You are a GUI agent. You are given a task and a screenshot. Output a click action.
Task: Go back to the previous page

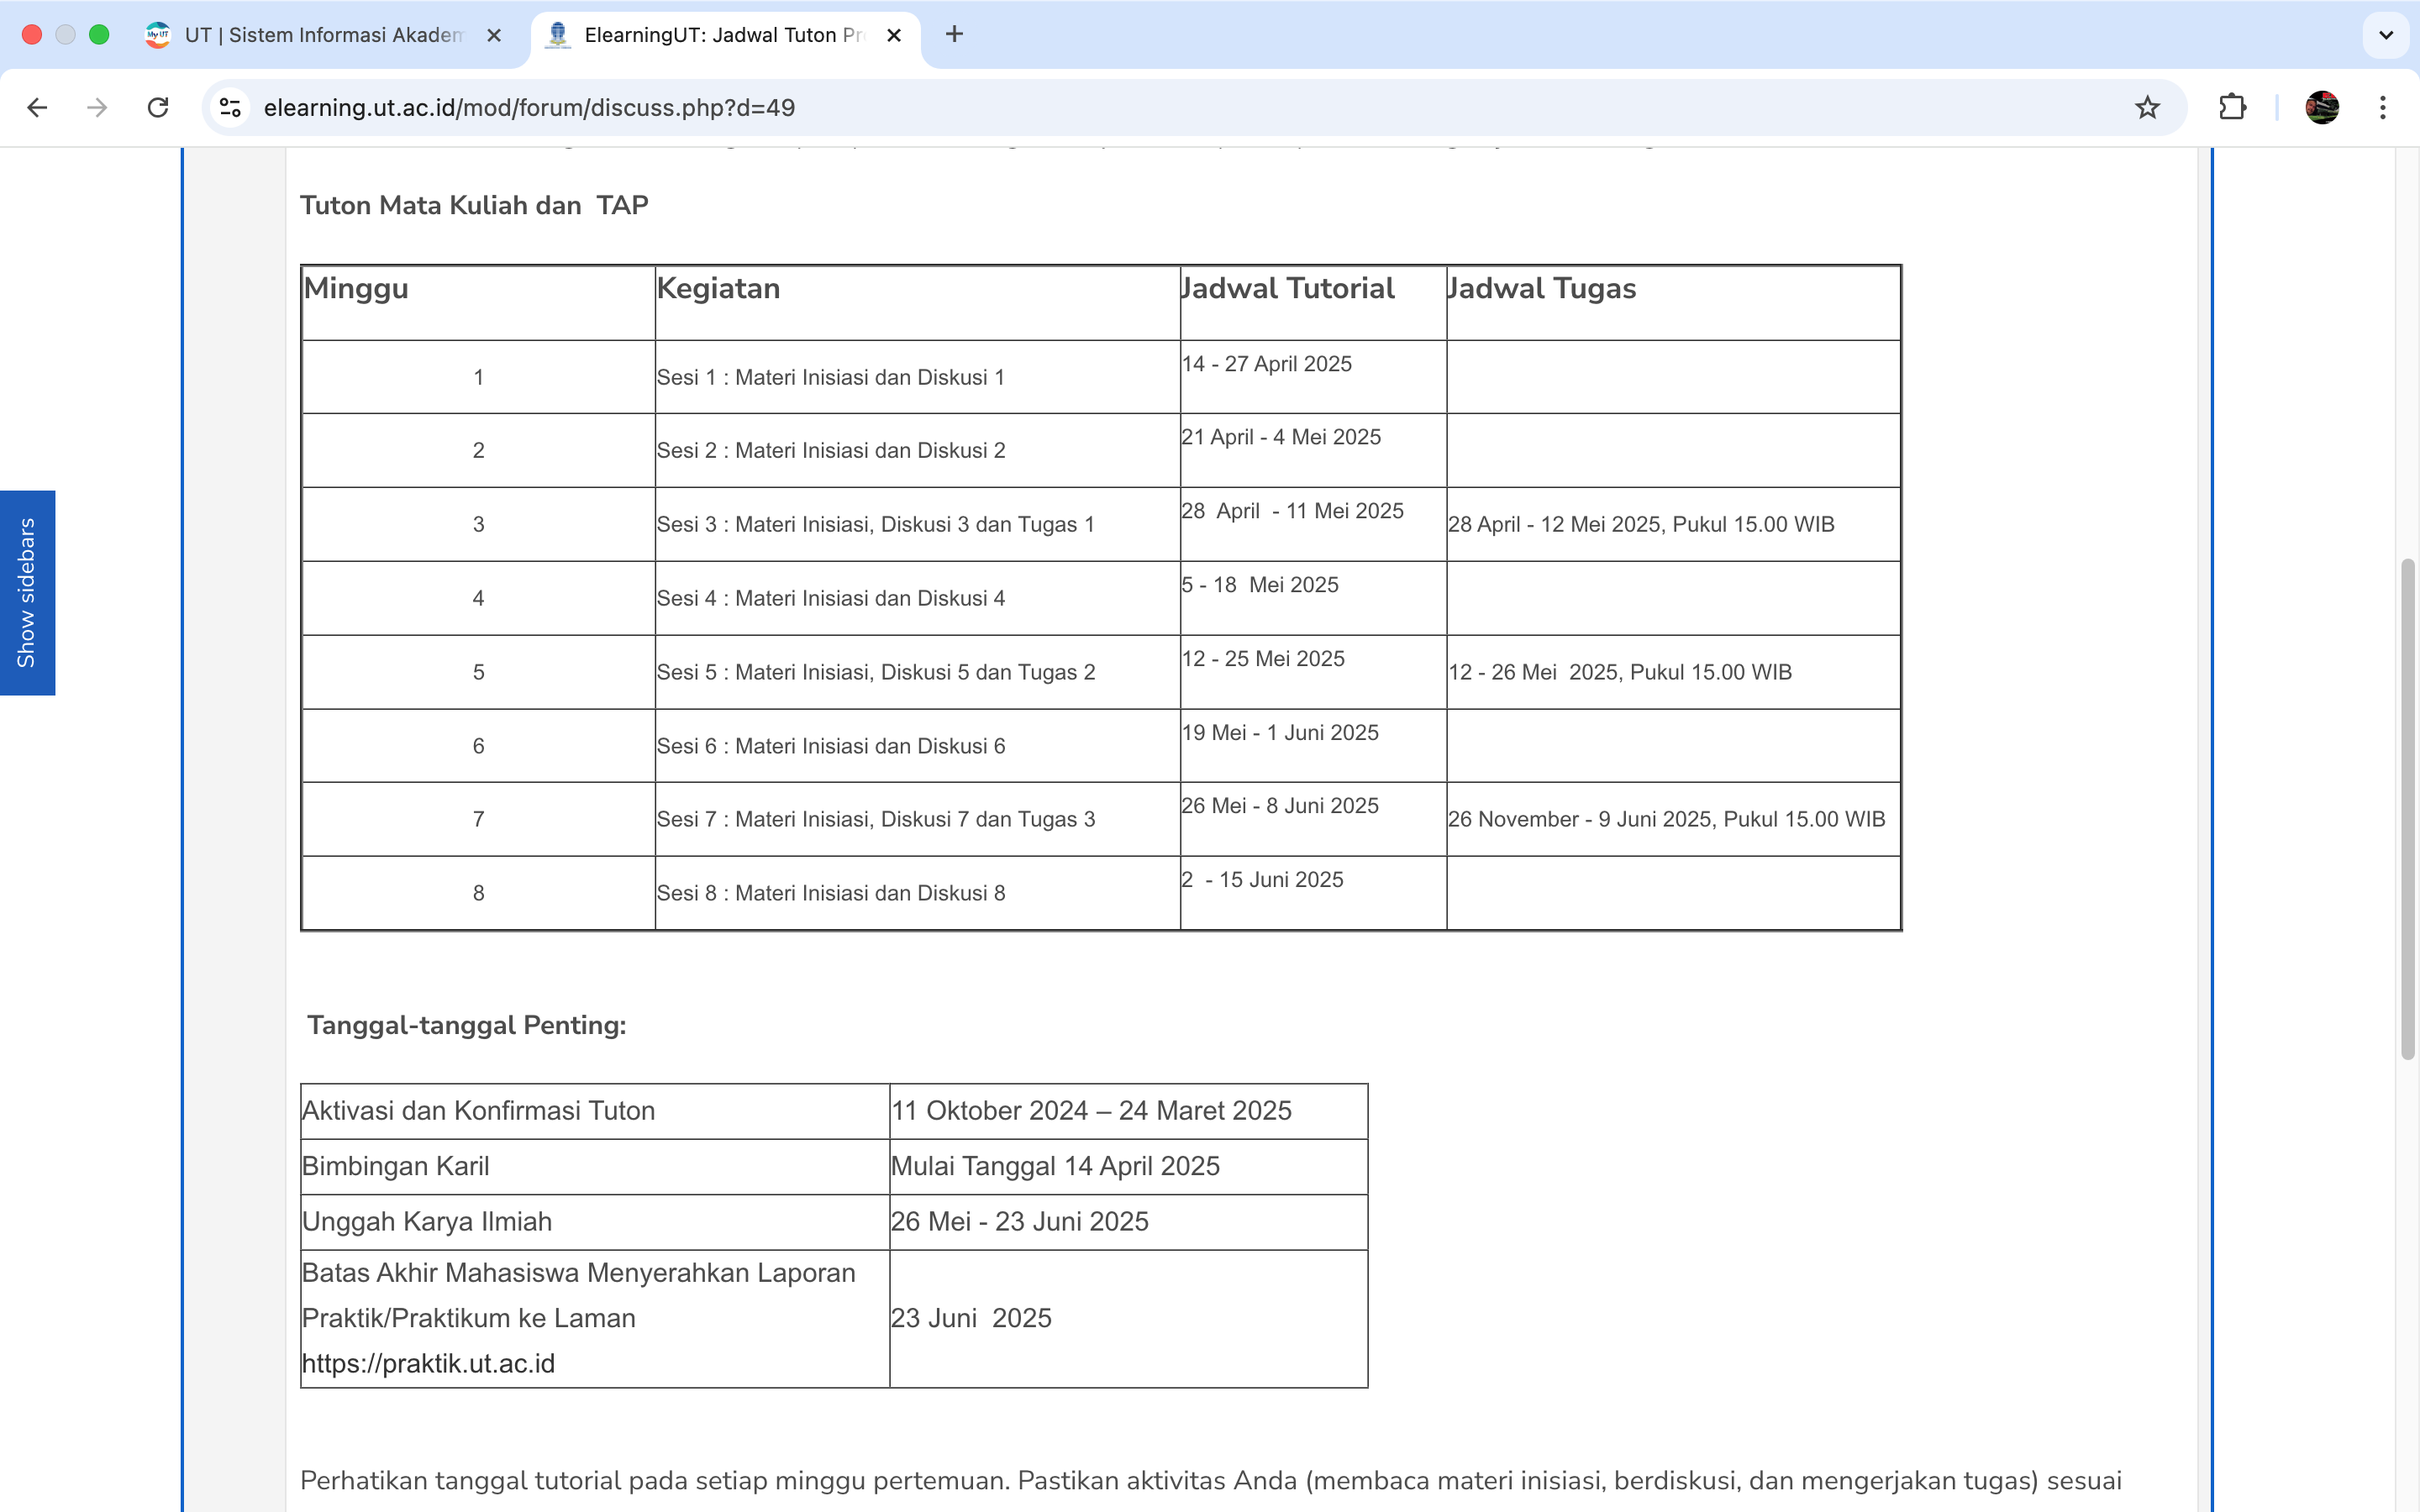click(x=37, y=107)
